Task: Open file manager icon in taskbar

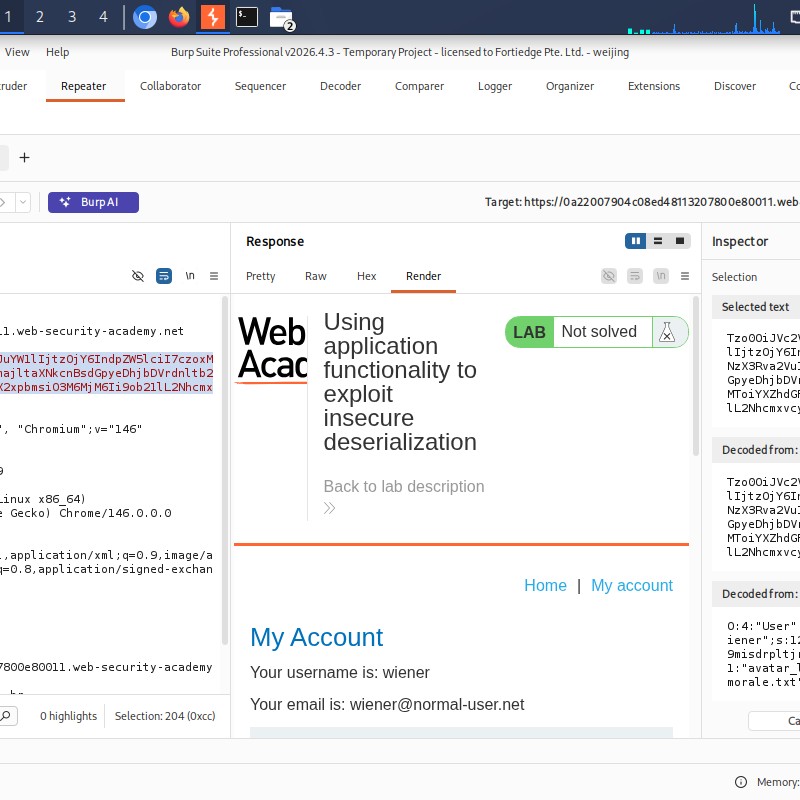Action: click(281, 18)
